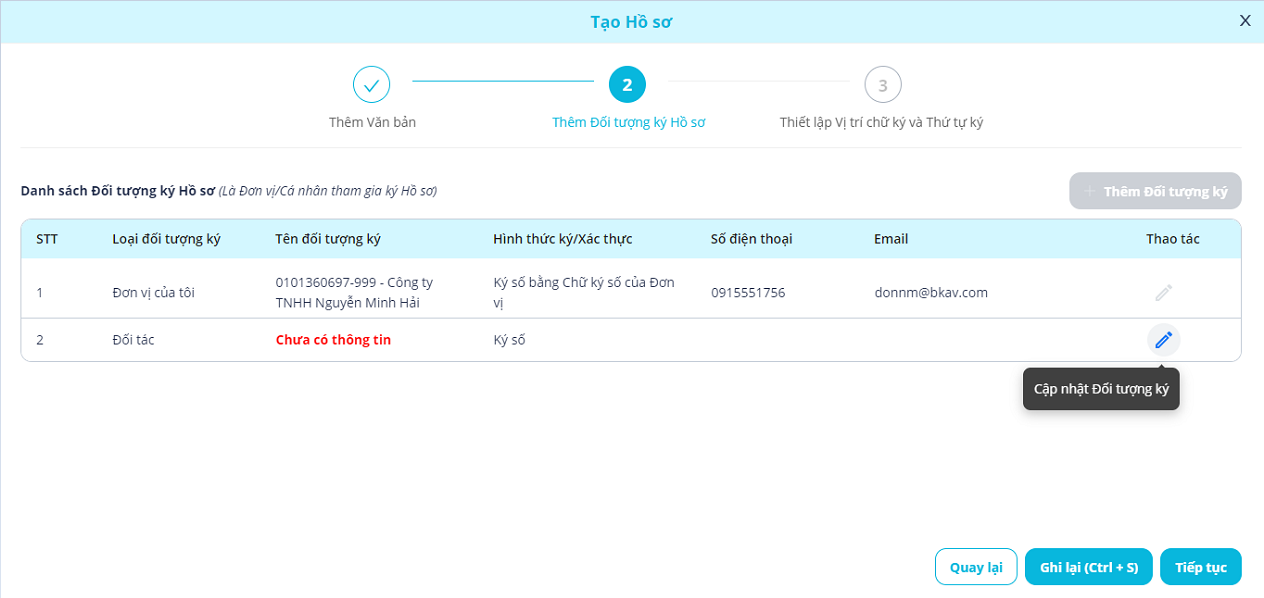Viewport: 1264px width, 598px height.
Task: Click the plus Thêm Đối tượng ký button
Action: point(1155,191)
